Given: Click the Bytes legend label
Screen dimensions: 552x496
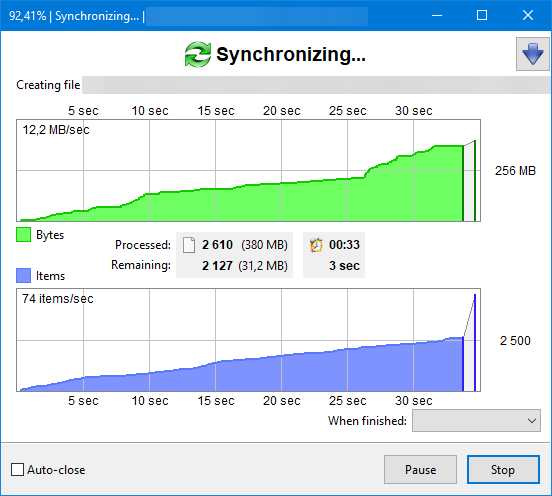Looking at the screenshot, I should [50, 235].
